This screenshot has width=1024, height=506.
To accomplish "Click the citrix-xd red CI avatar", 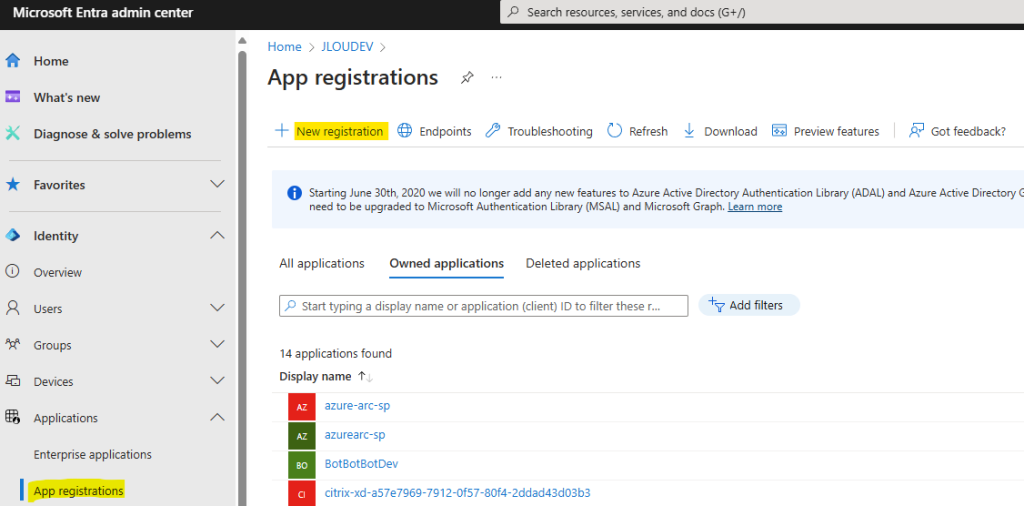I will (x=302, y=494).
